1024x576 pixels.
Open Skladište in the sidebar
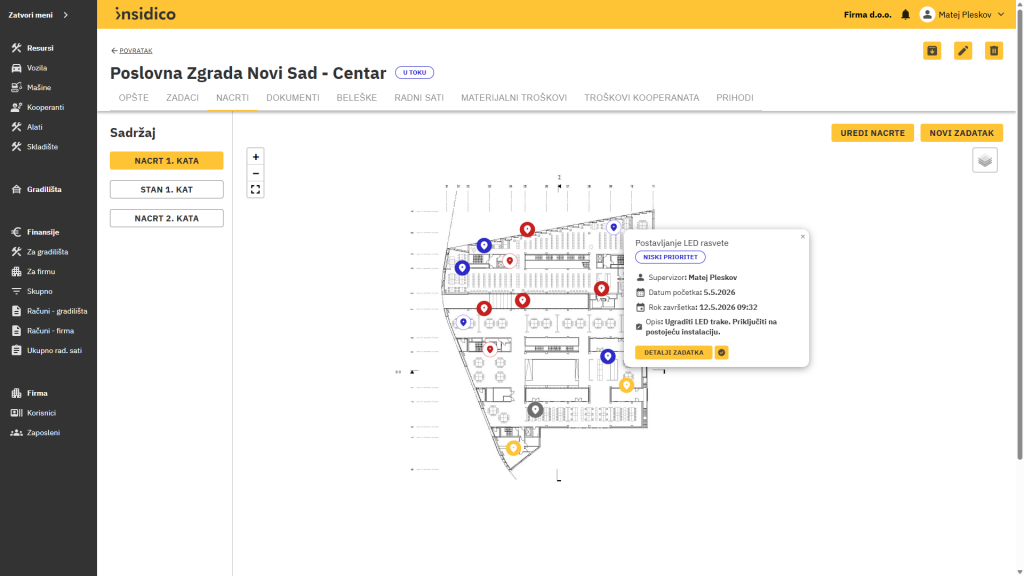coord(42,147)
